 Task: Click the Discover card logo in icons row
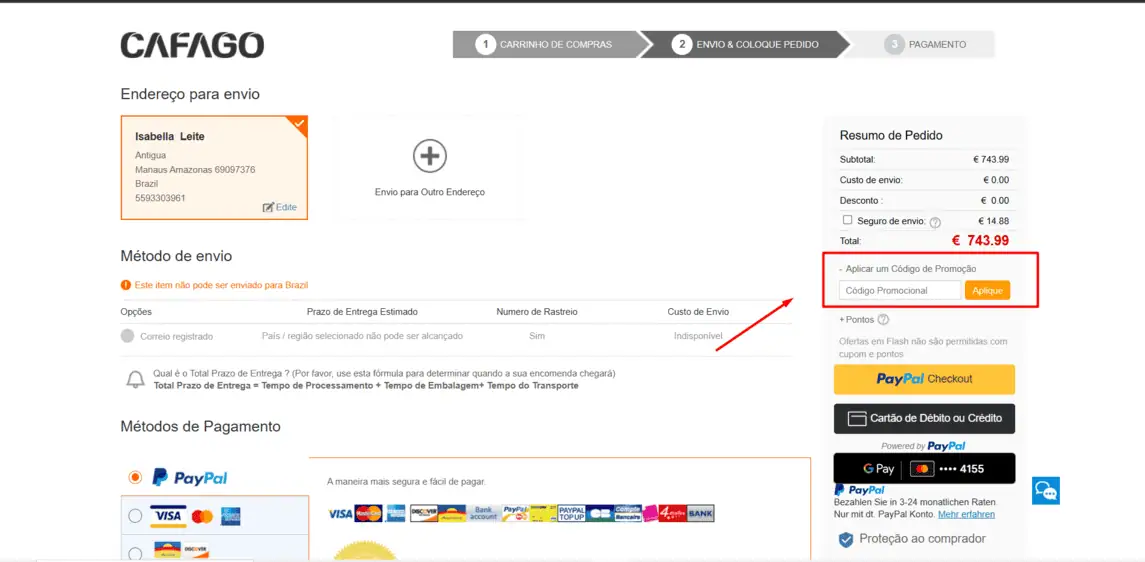point(423,513)
